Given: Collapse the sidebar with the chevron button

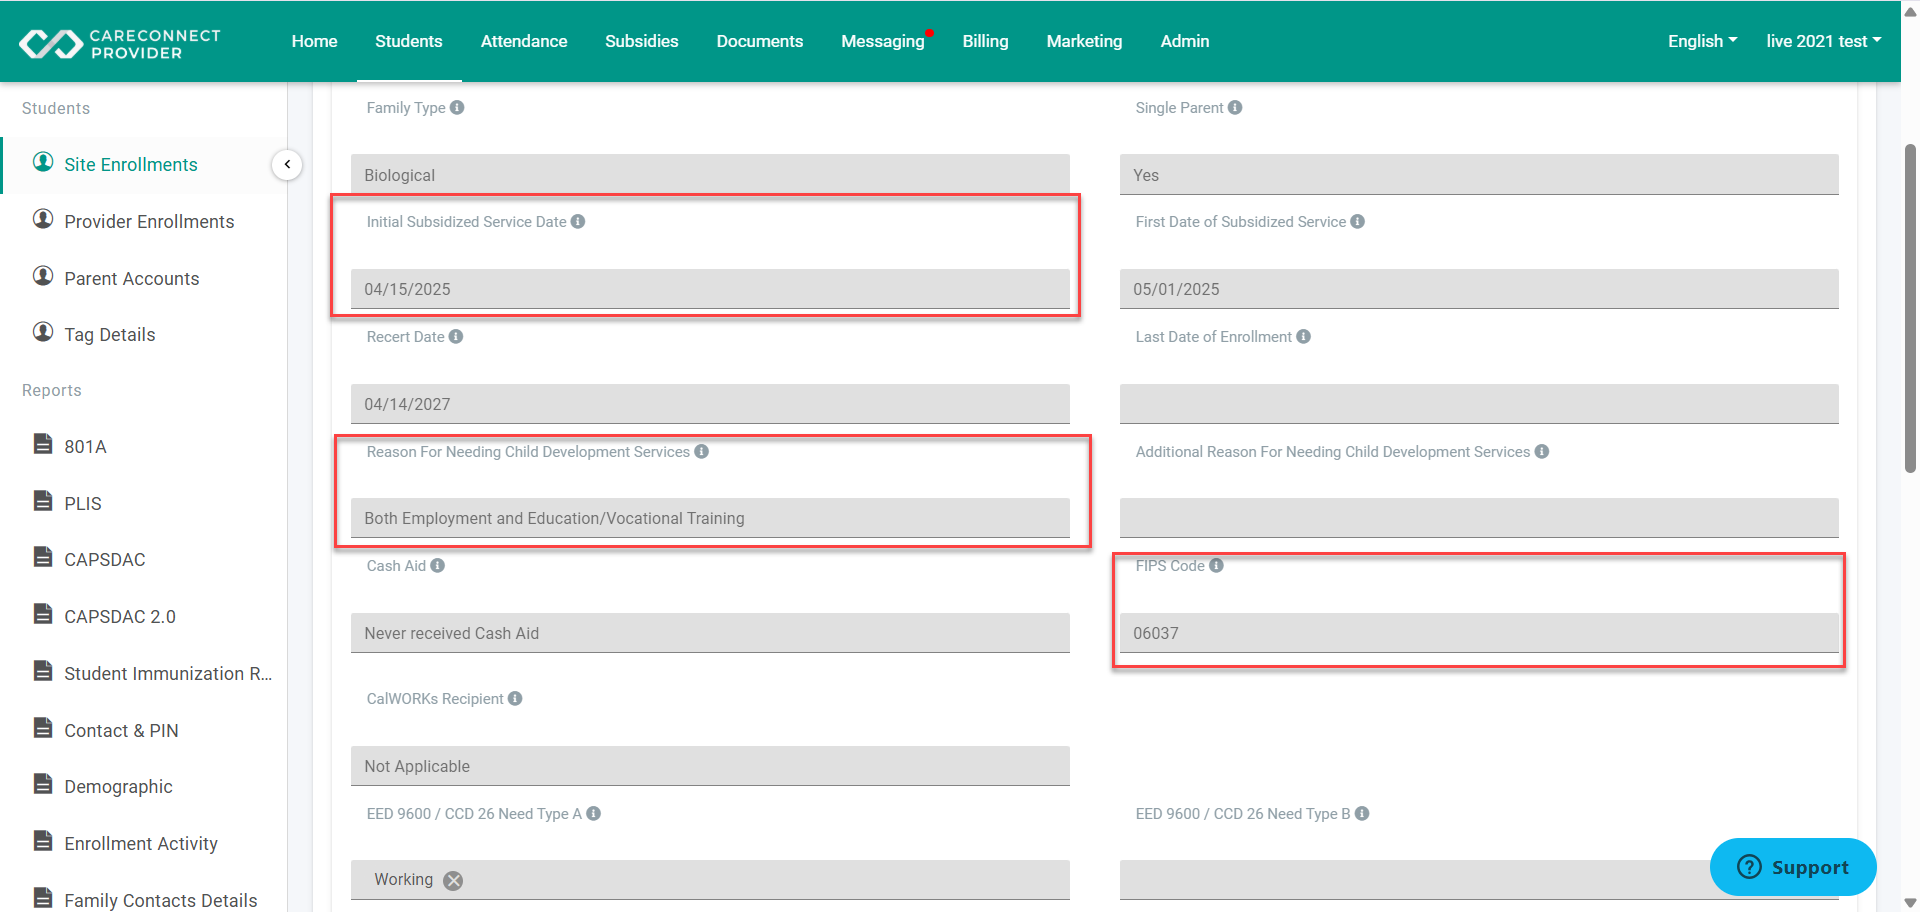Looking at the screenshot, I should tap(287, 165).
